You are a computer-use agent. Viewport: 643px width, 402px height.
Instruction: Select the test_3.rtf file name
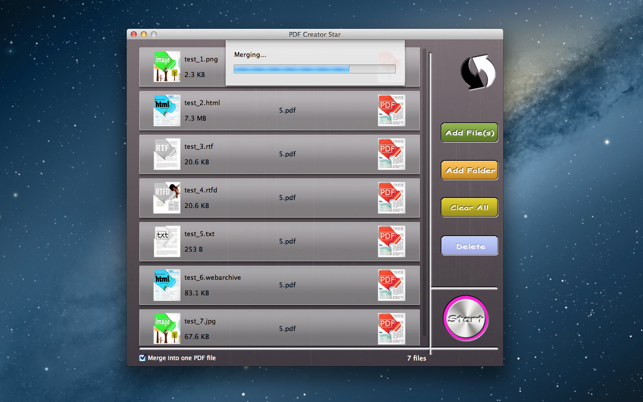199,146
